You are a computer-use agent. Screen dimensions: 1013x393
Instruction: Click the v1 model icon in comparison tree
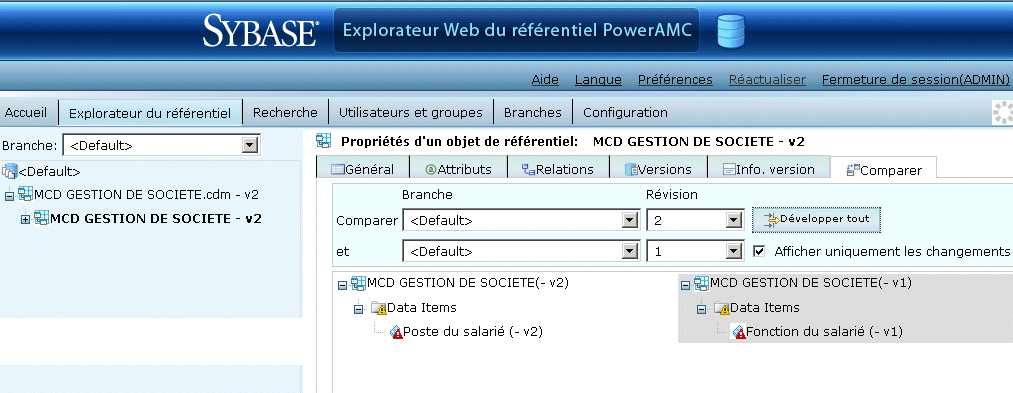[x=702, y=283]
